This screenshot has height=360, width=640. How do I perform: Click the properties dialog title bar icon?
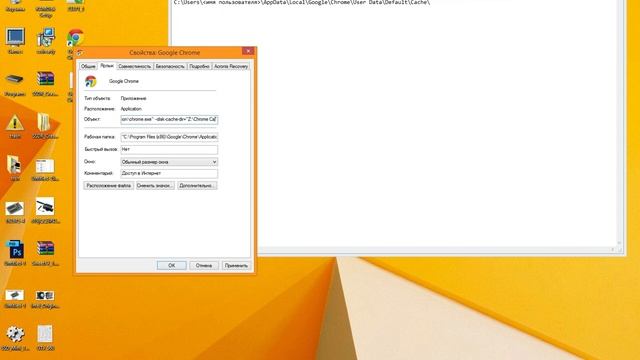coord(80,53)
